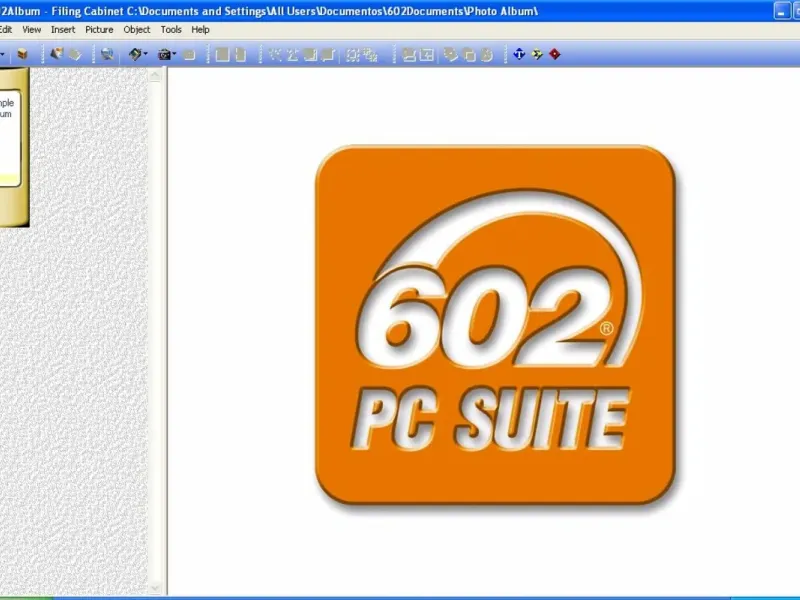Click the brown filing cabinet box icon
This screenshot has height=600, width=800.
(22, 54)
